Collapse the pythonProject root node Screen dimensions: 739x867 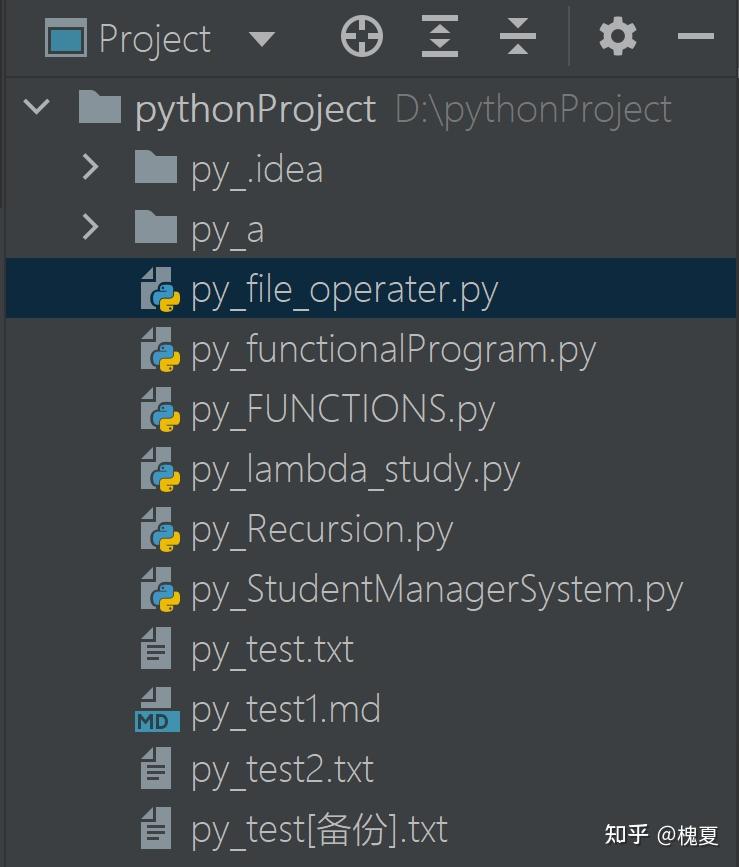37,108
